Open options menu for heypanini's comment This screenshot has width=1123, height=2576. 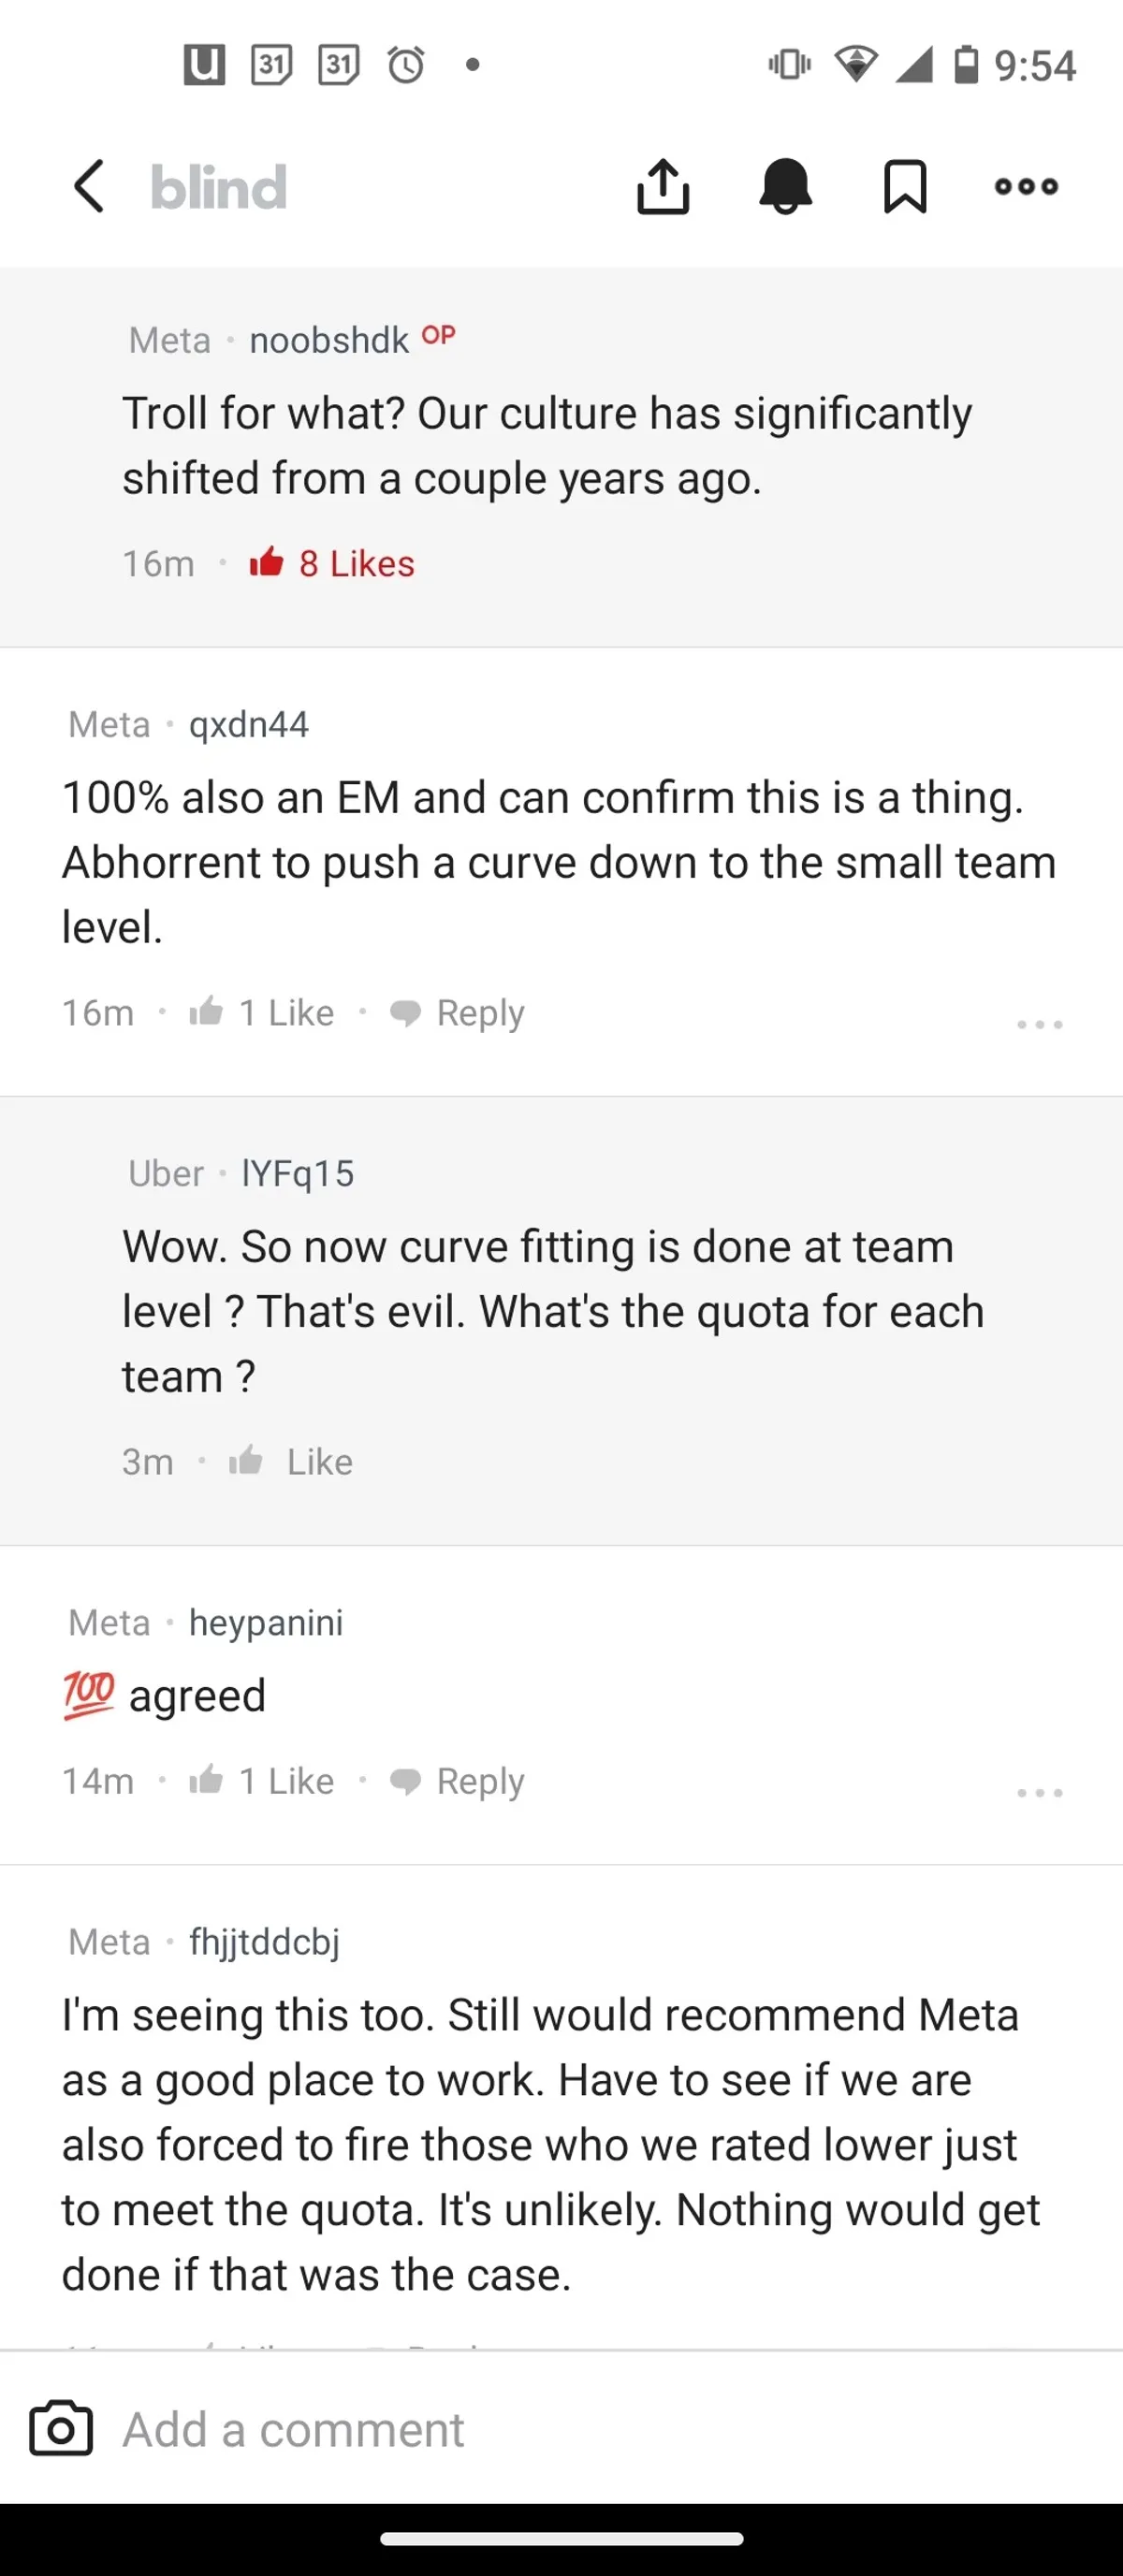pyautogui.click(x=1039, y=1792)
